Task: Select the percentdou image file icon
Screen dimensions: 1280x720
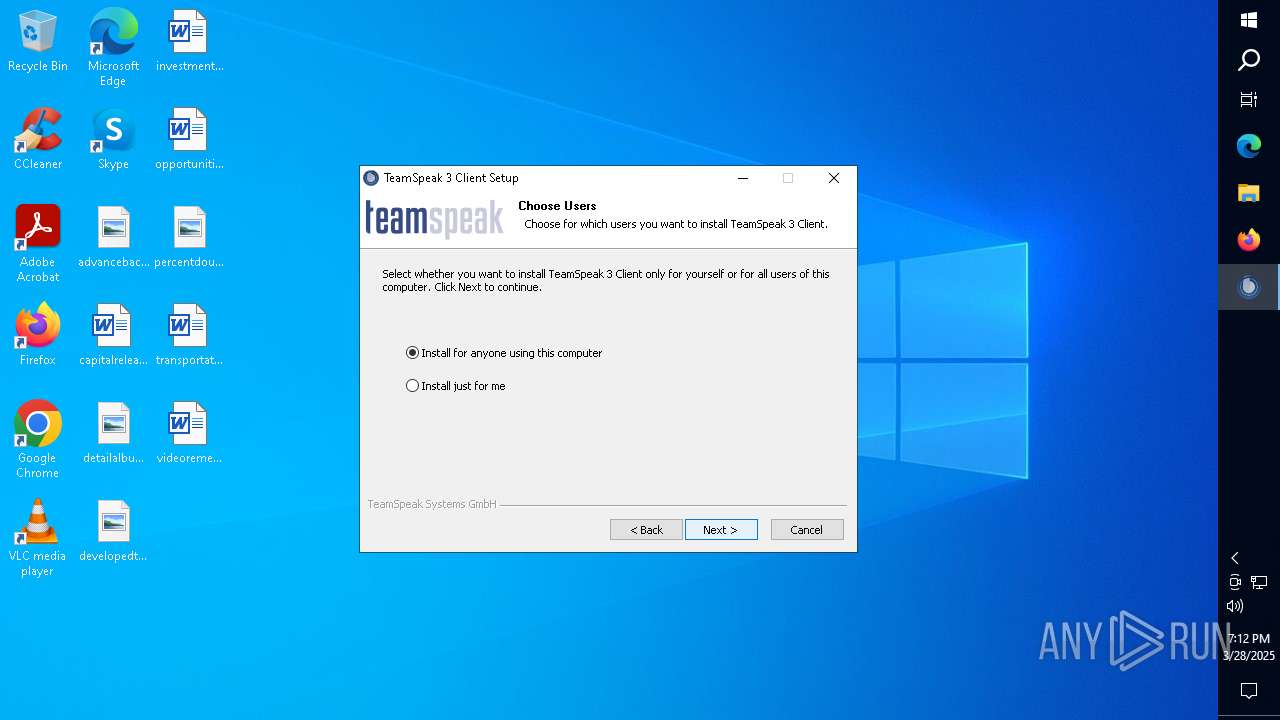Action: pyautogui.click(x=189, y=238)
